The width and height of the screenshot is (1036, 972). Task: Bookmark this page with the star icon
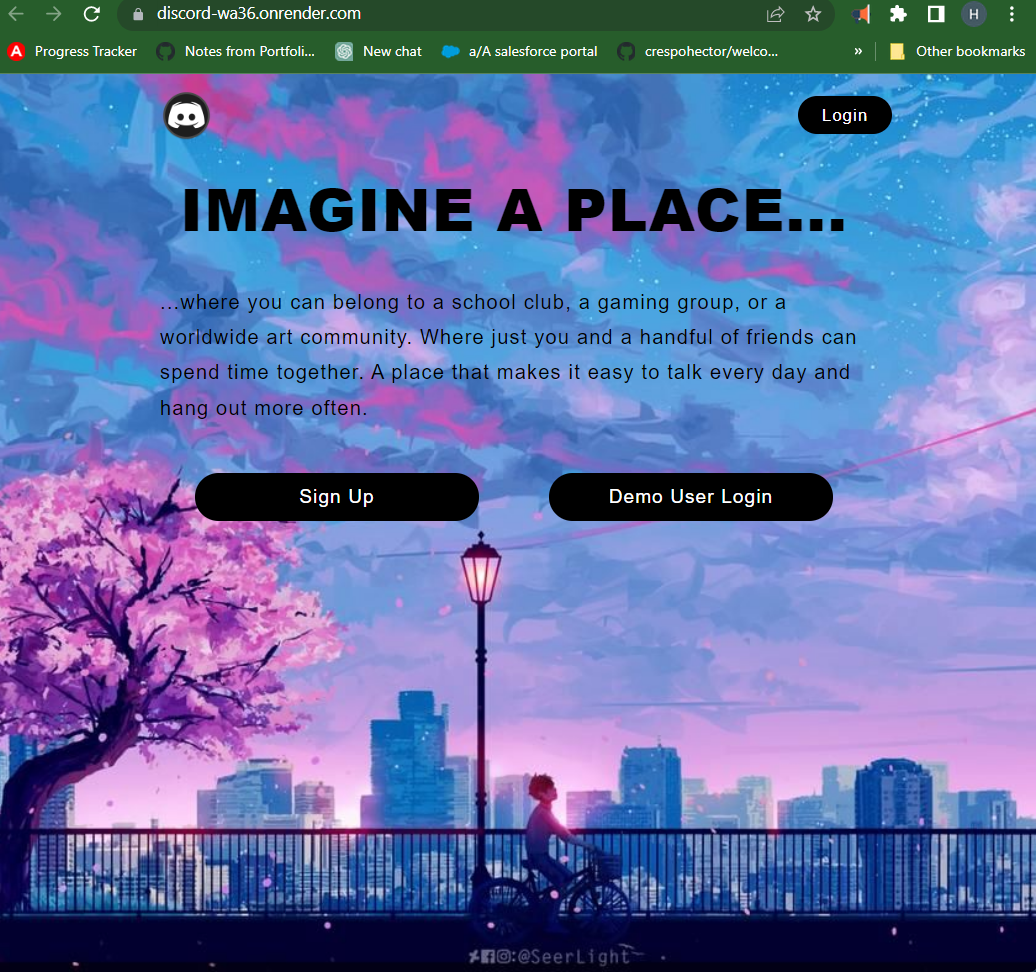(813, 14)
